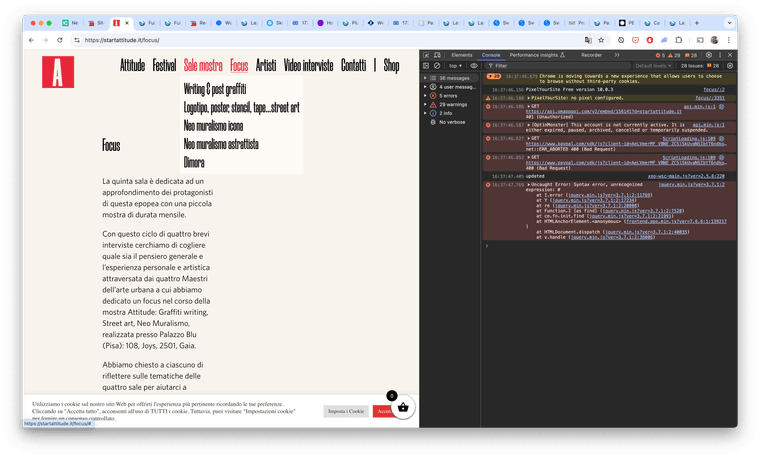Image resolution: width=760 pixels, height=457 pixels.
Task: Open the Default levels dropdown
Action: [653, 66]
